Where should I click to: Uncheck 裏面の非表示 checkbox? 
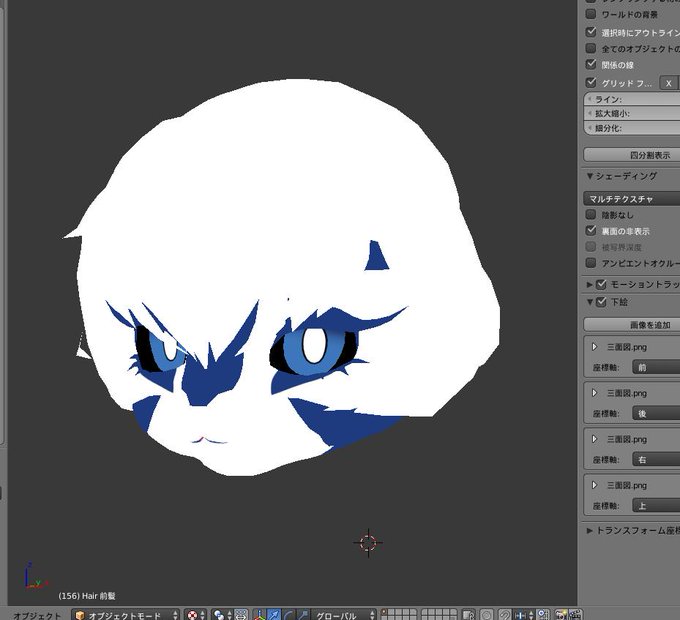591,231
